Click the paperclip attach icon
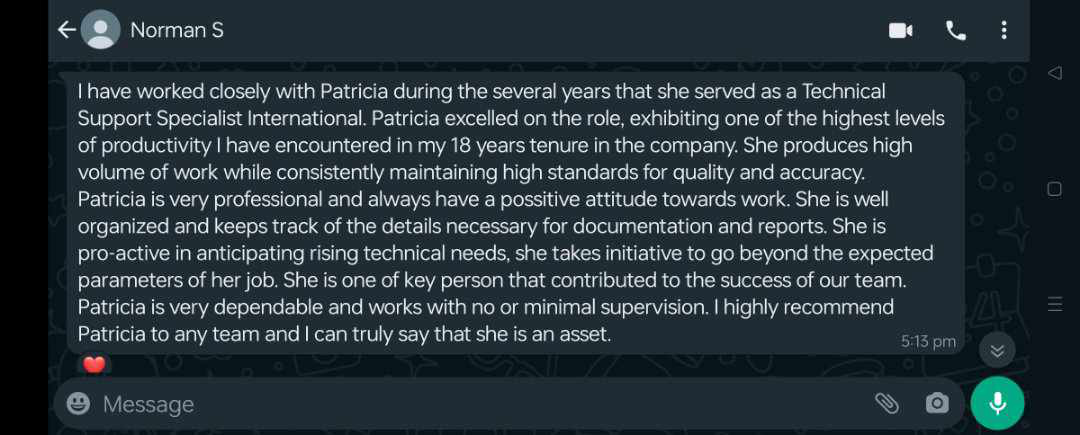Viewport: 1080px width, 435px height. (x=886, y=403)
